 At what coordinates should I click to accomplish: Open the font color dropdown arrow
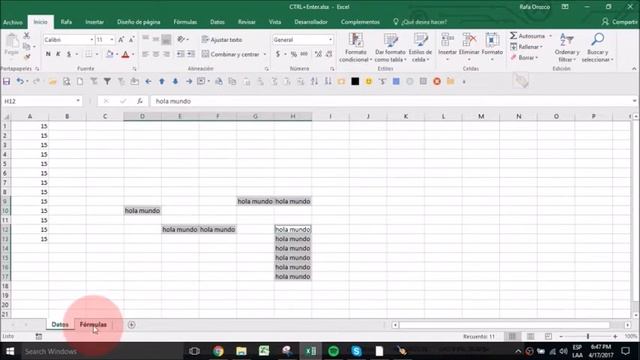(133, 54)
